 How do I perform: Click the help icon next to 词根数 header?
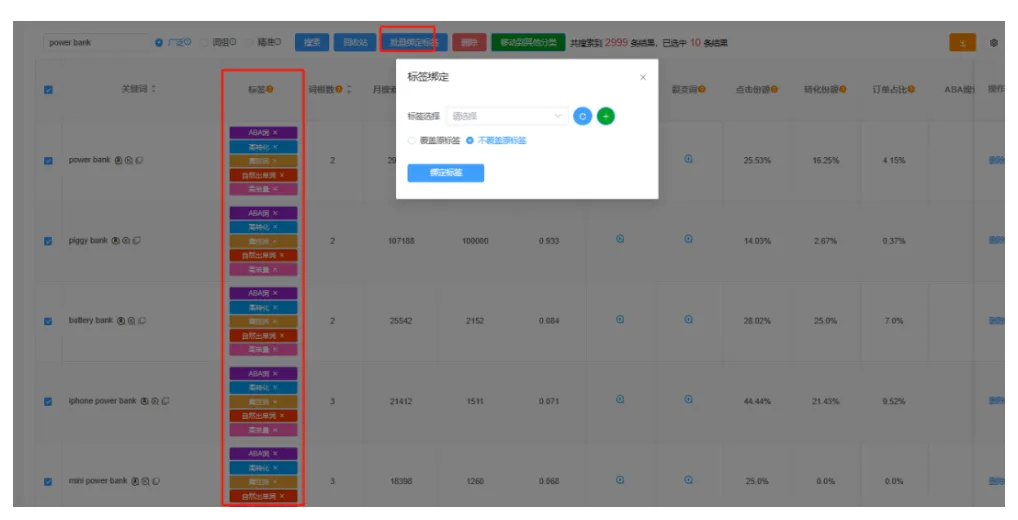tap(339, 90)
